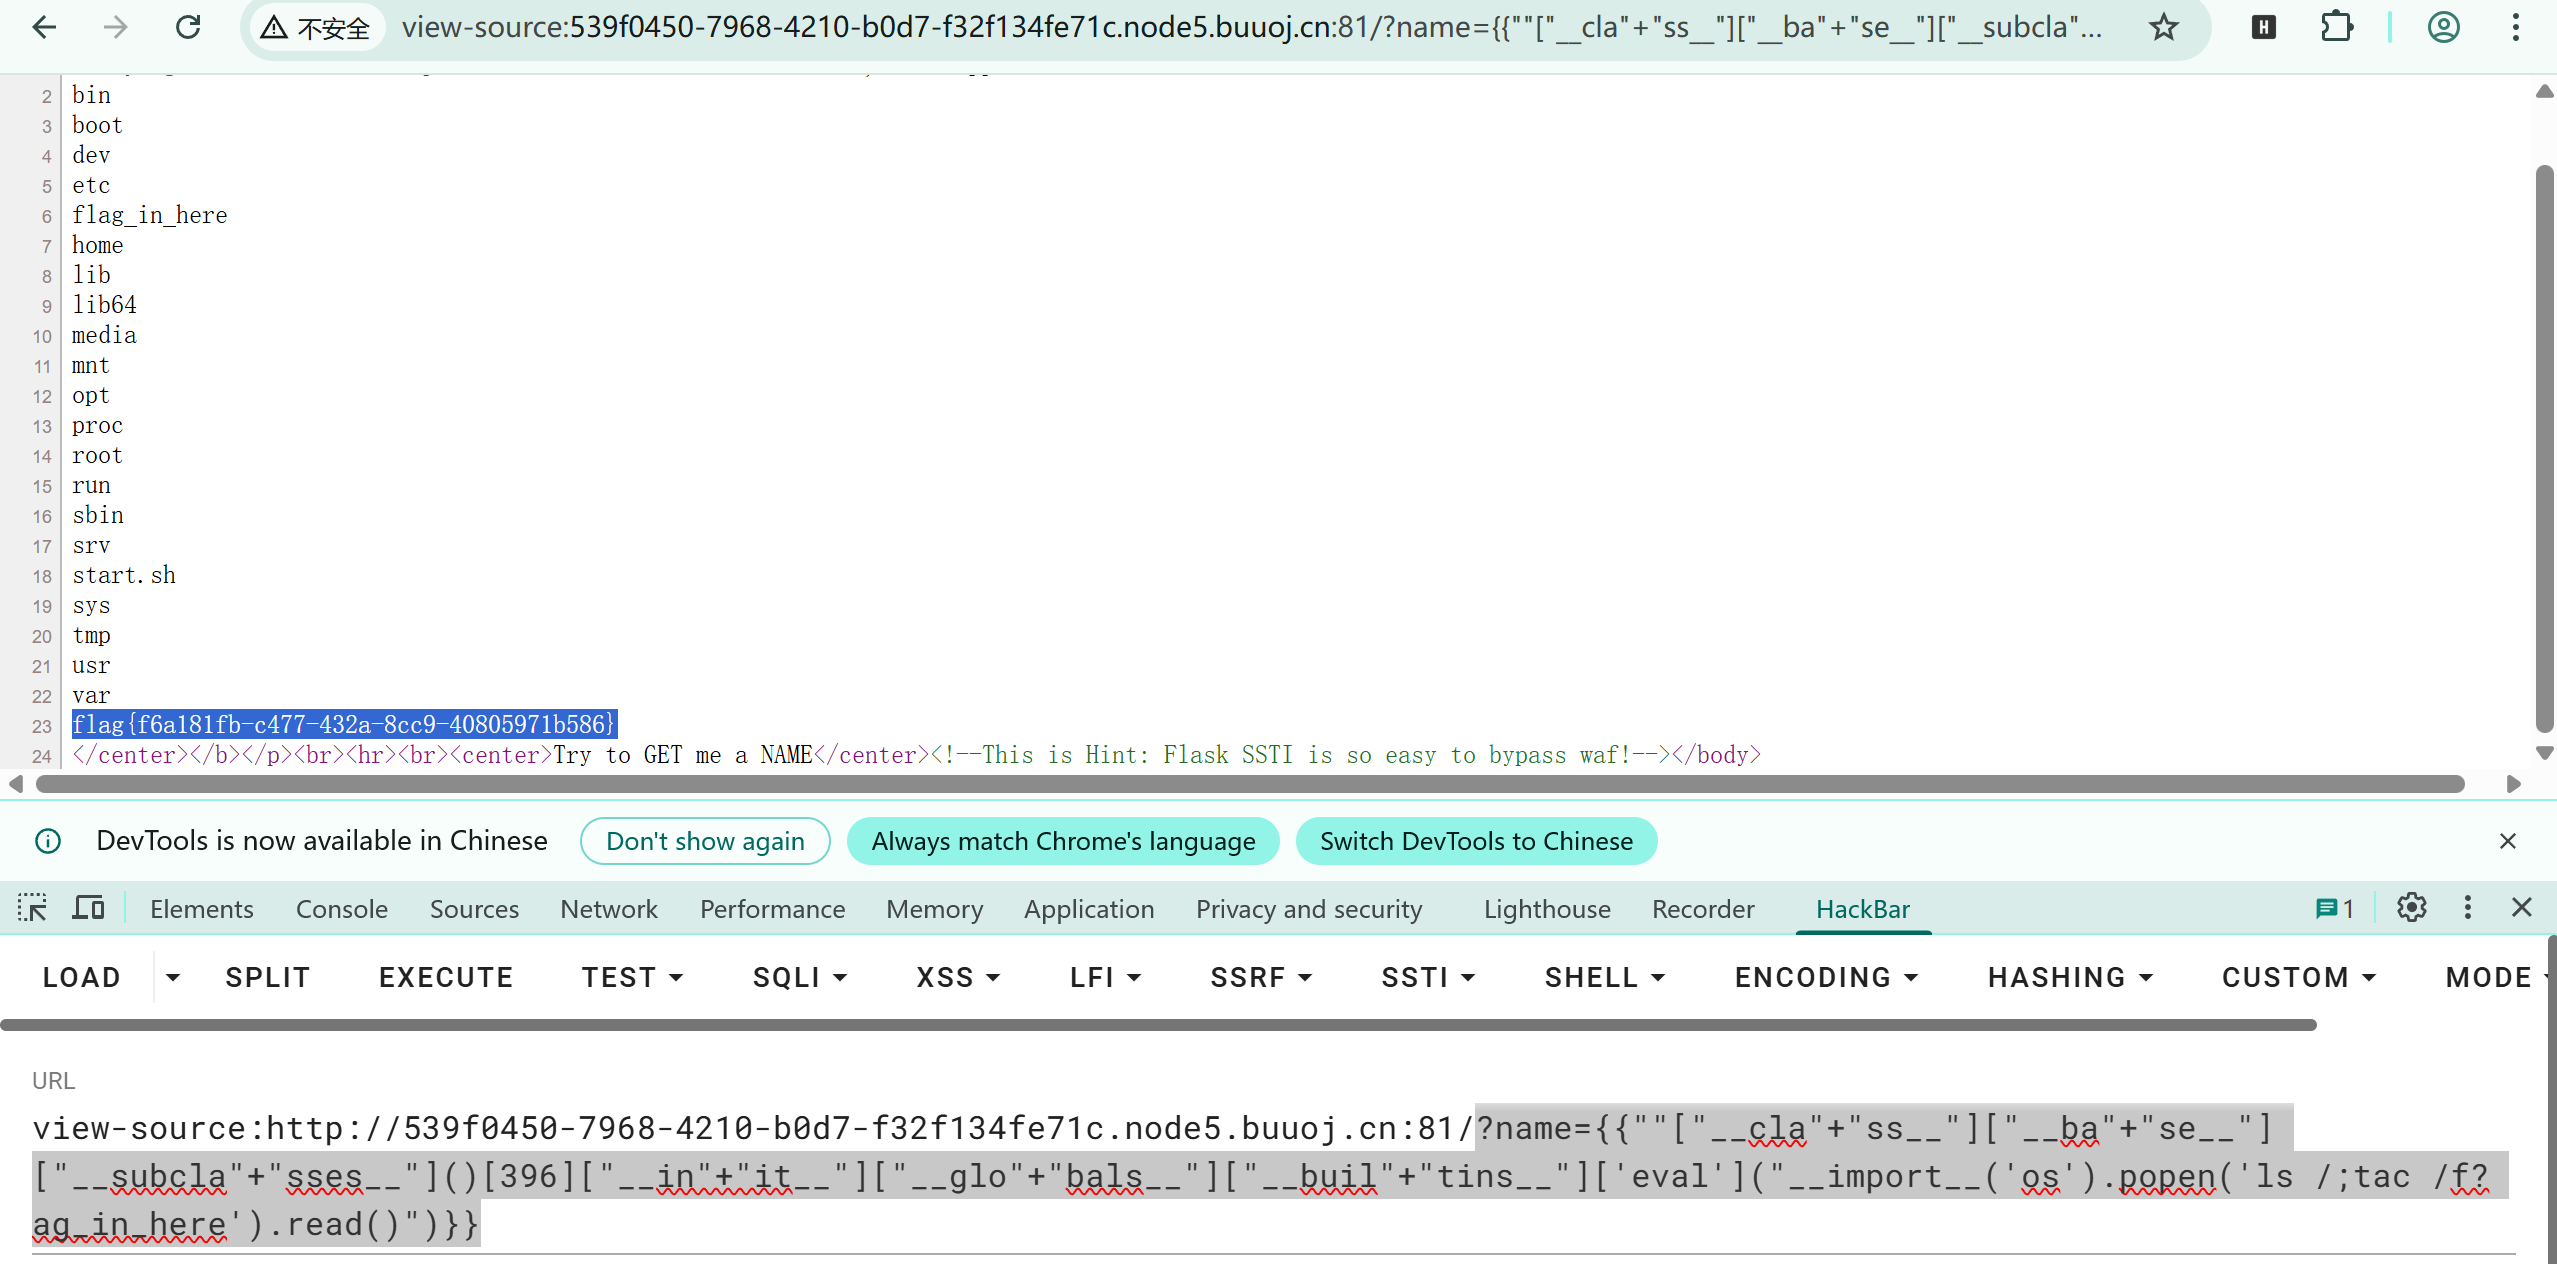Open the arrow next to LOAD
Screen dimensions: 2557x1264
point(173,977)
